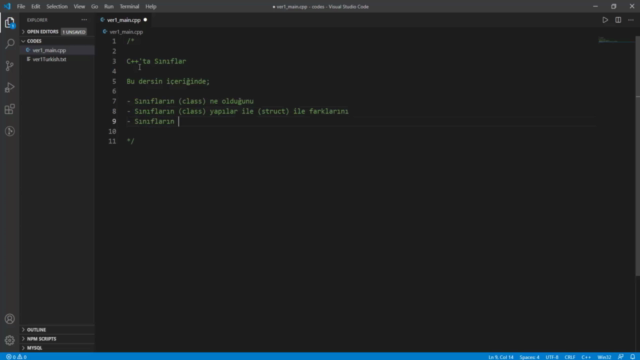640x360 pixels.
Task: Open the Search view icon
Action: click(x=9, y=44)
